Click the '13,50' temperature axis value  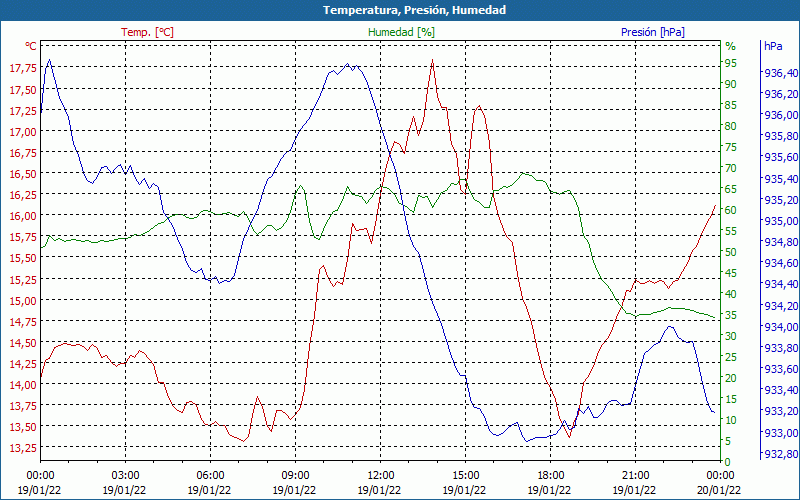[x=23, y=427]
